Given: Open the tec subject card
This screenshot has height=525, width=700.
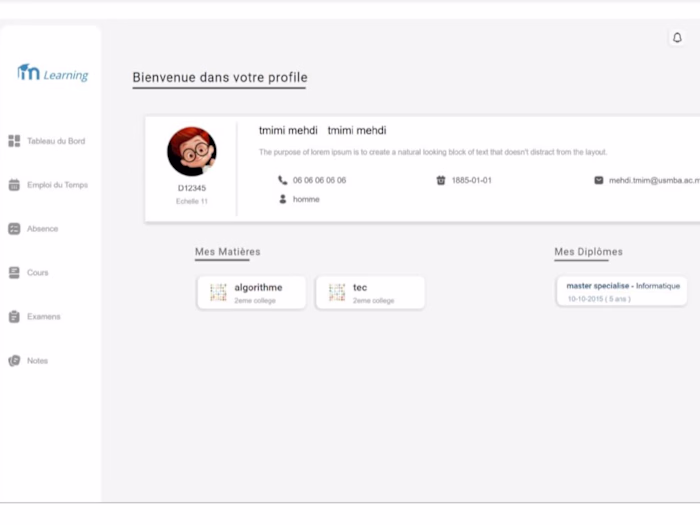Looking at the screenshot, I should pyautogui.click(x=370, y=292).
